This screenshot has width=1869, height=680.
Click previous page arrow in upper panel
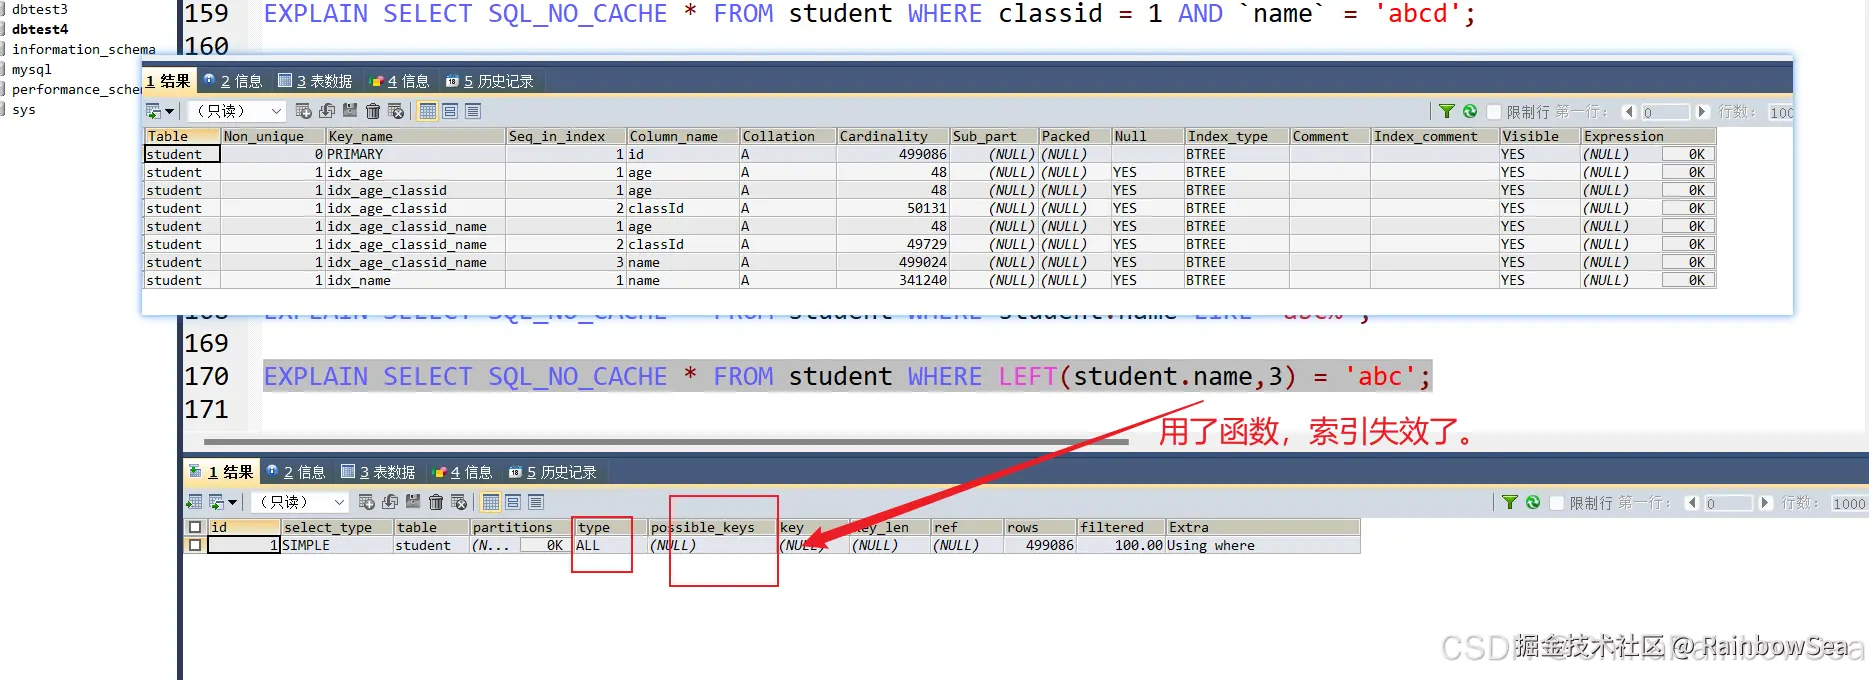[1629, 112]
